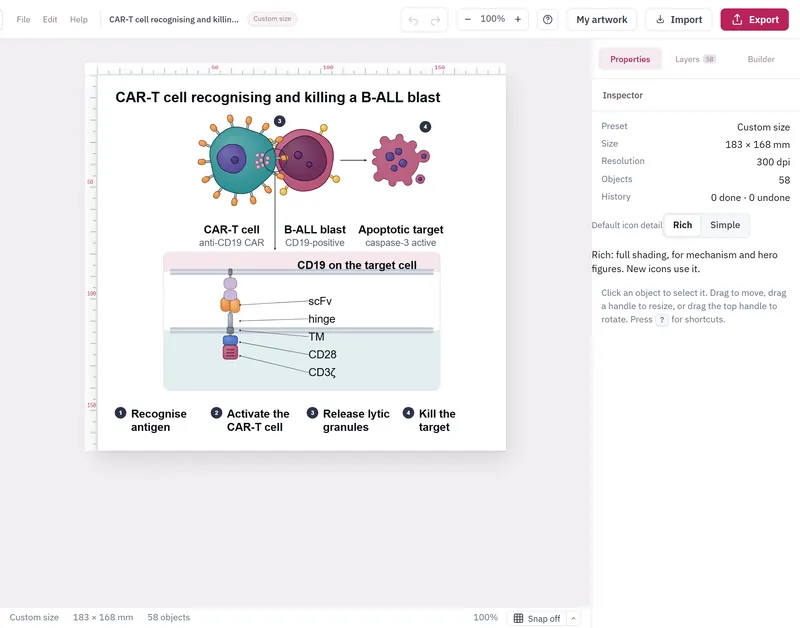Open the help question mark icon
800x628 pixels.
point(547,19)
